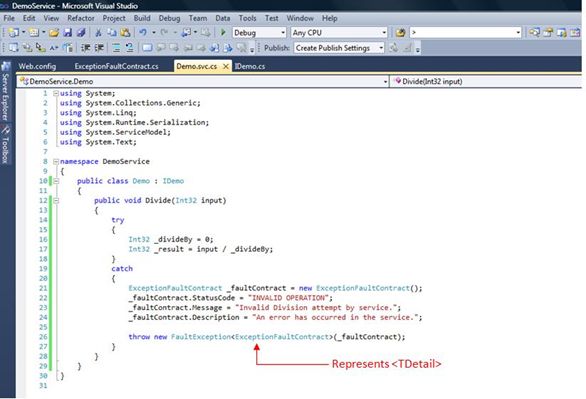Click the Redo arrow icon

pyautogui.click(x=164, y=33)
